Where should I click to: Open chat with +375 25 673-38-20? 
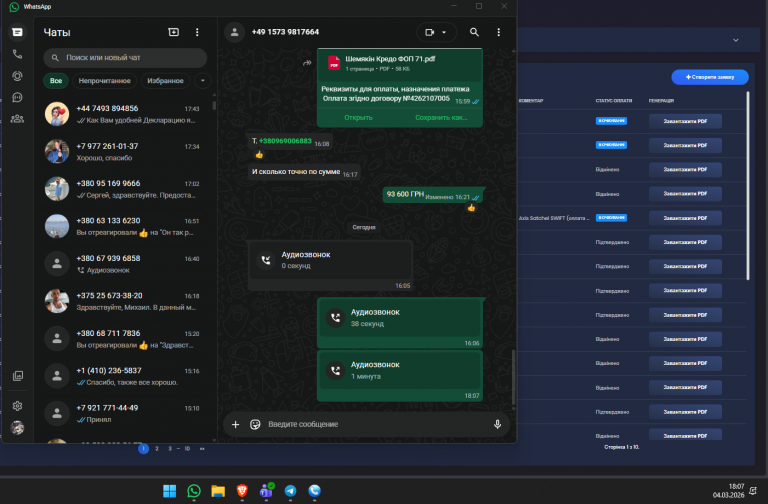(125, 301)
